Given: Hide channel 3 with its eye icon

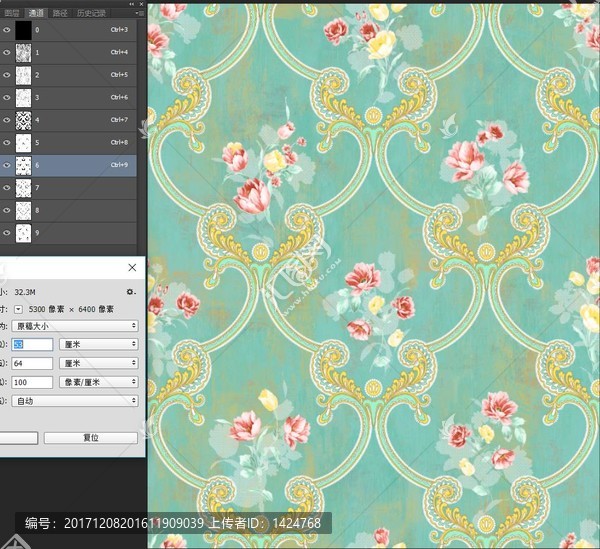Looking at the screenshot, I should tap(7, 98).
